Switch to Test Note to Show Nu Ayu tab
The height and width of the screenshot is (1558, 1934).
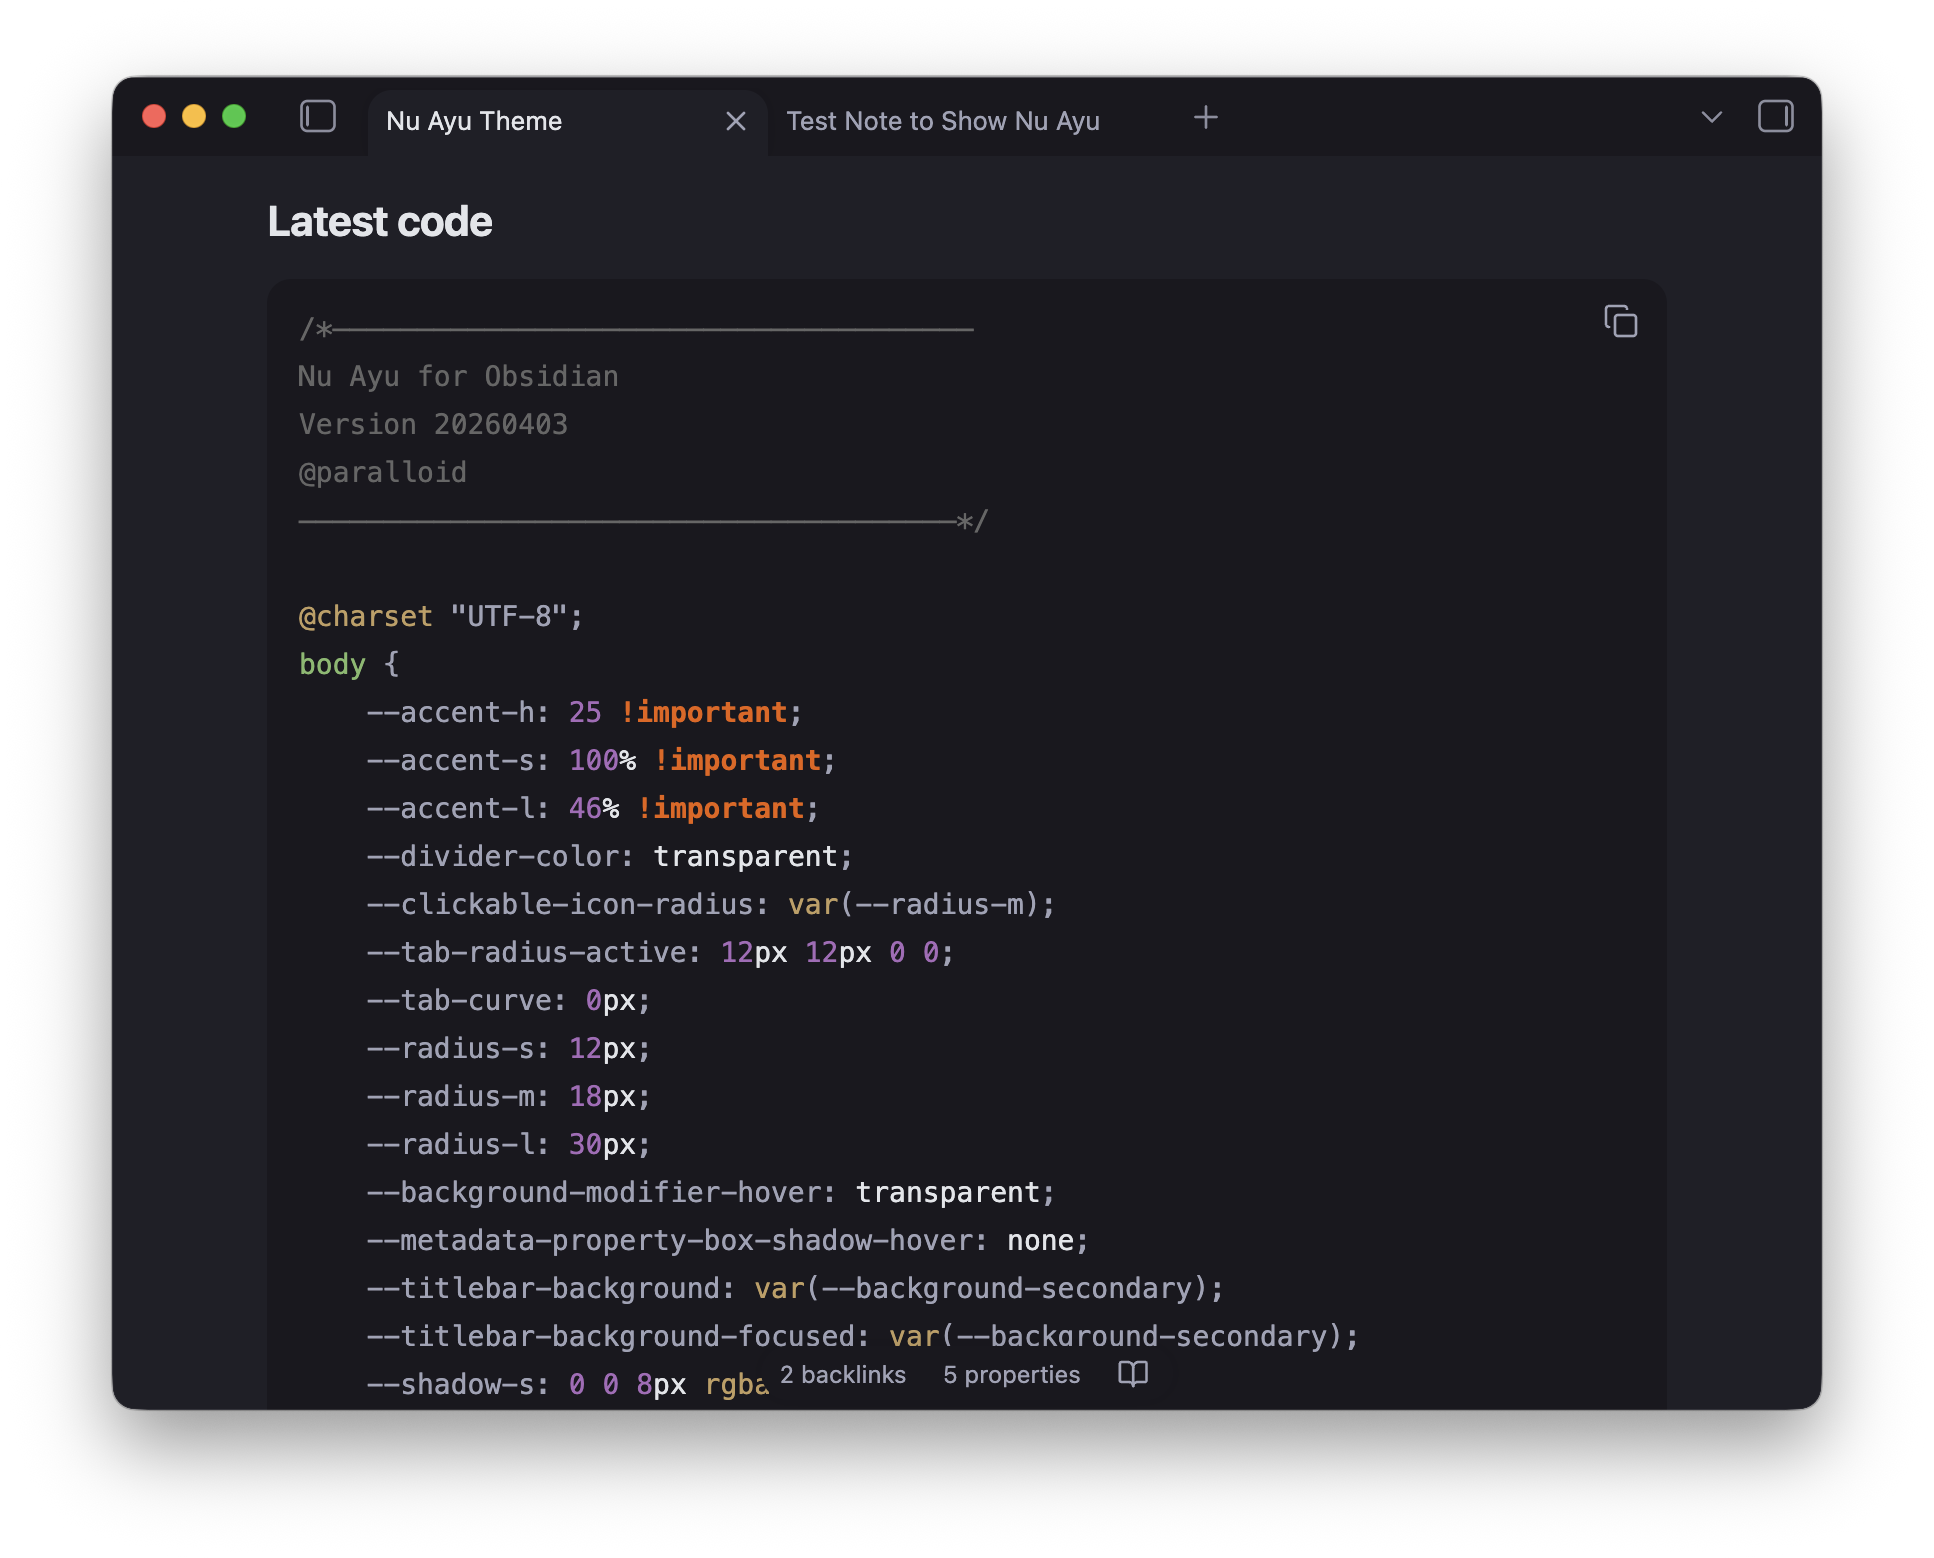tap(943, 121)
